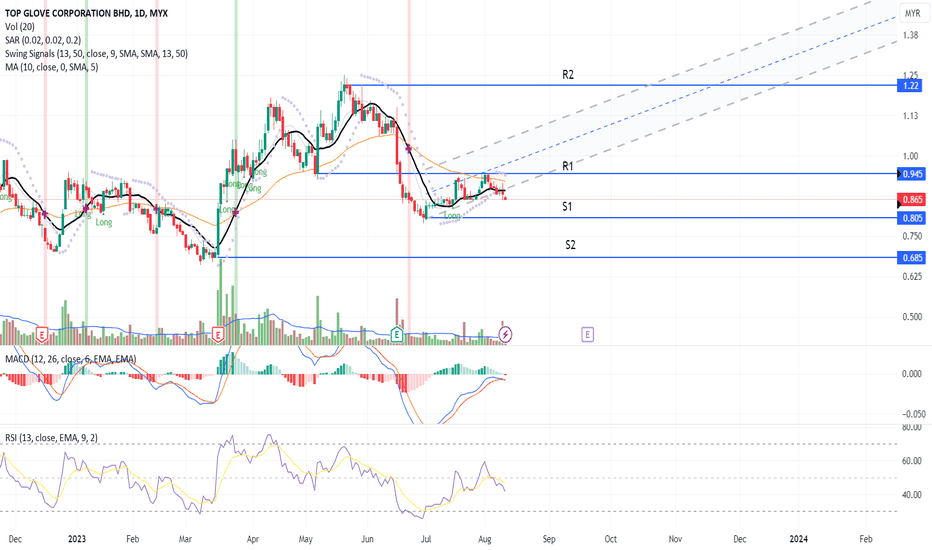Click the R2 resistance label
Screen dimensions: 932x550
click(x=568, y=75)
